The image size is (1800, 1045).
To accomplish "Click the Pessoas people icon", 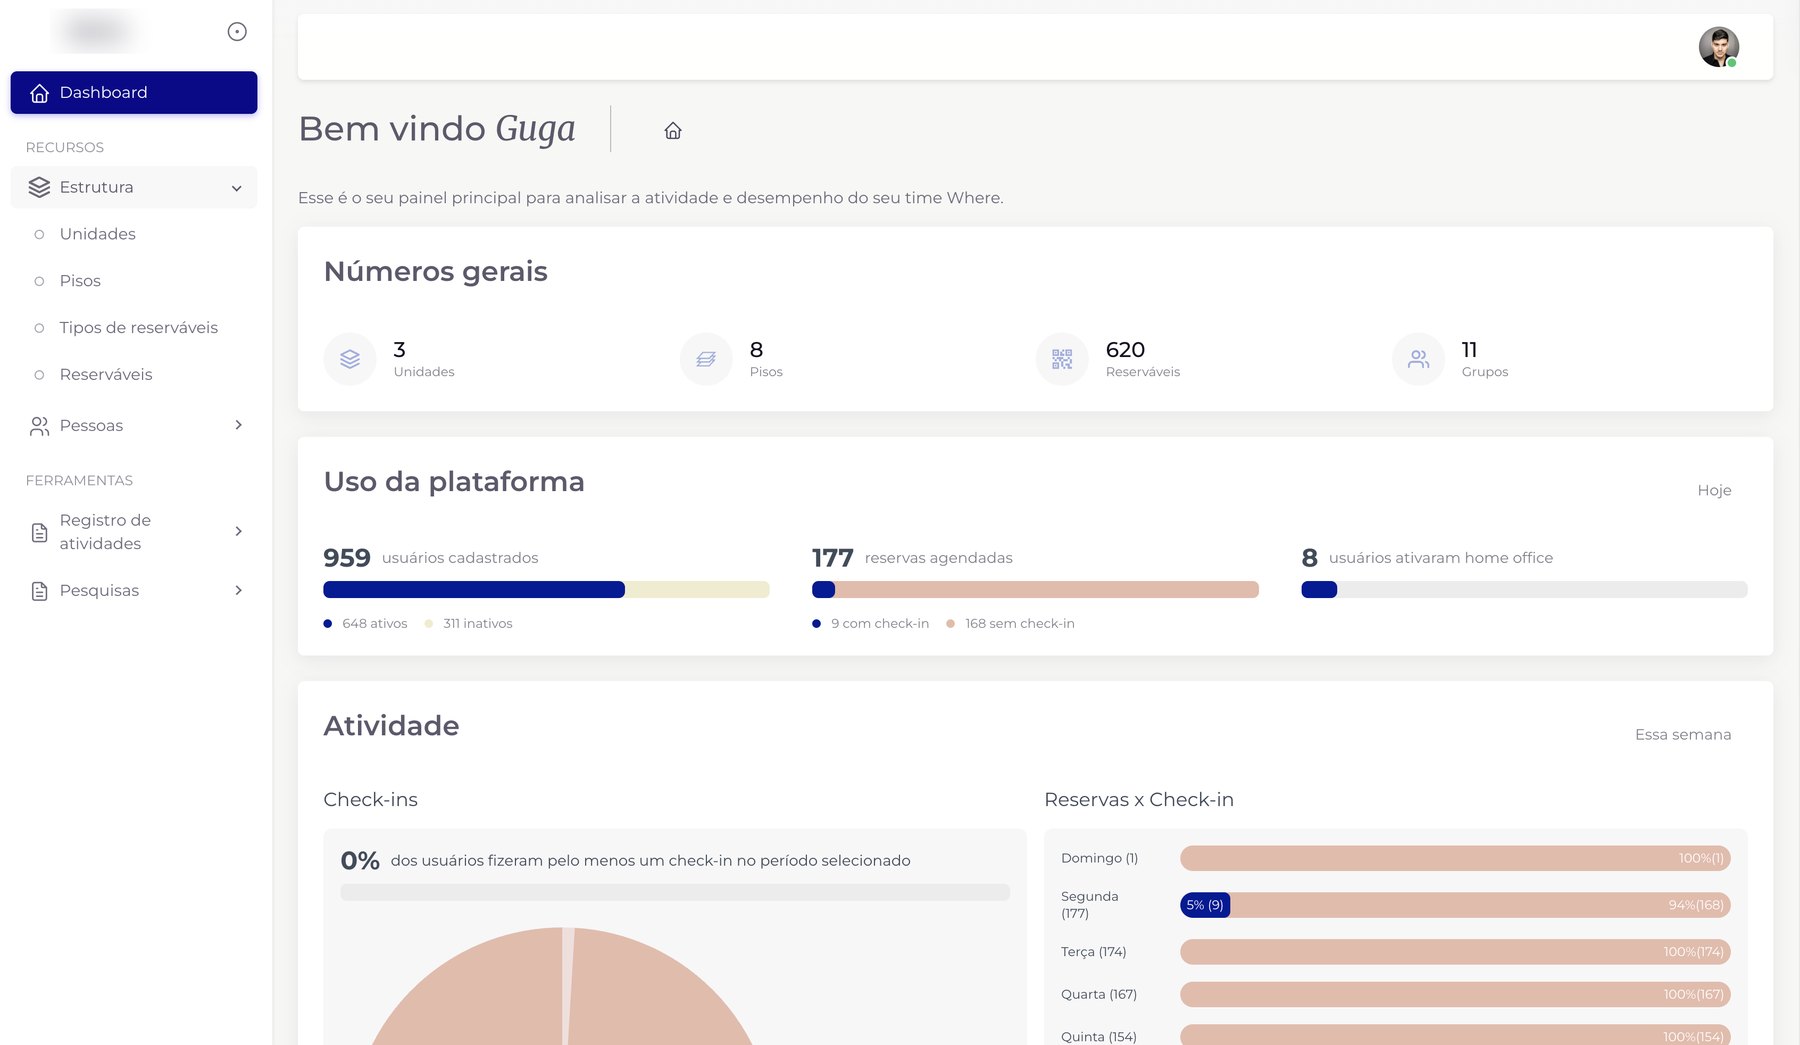I will 39,426.
